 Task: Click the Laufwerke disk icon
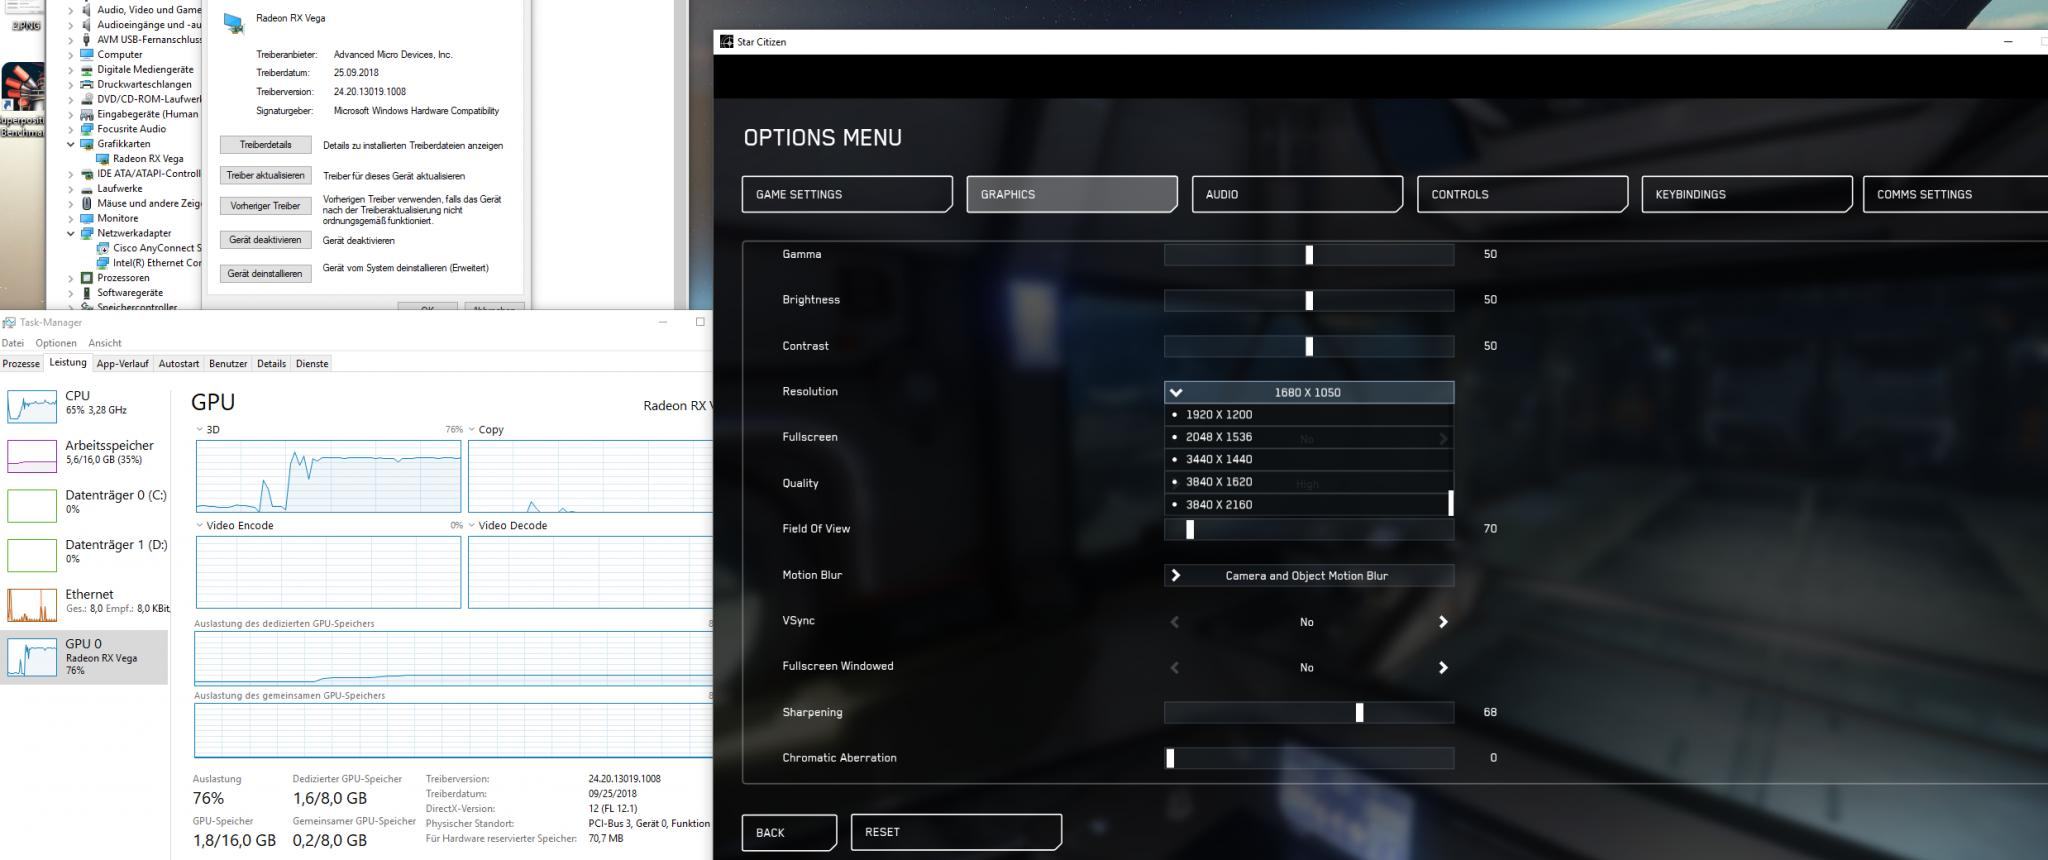86,189
